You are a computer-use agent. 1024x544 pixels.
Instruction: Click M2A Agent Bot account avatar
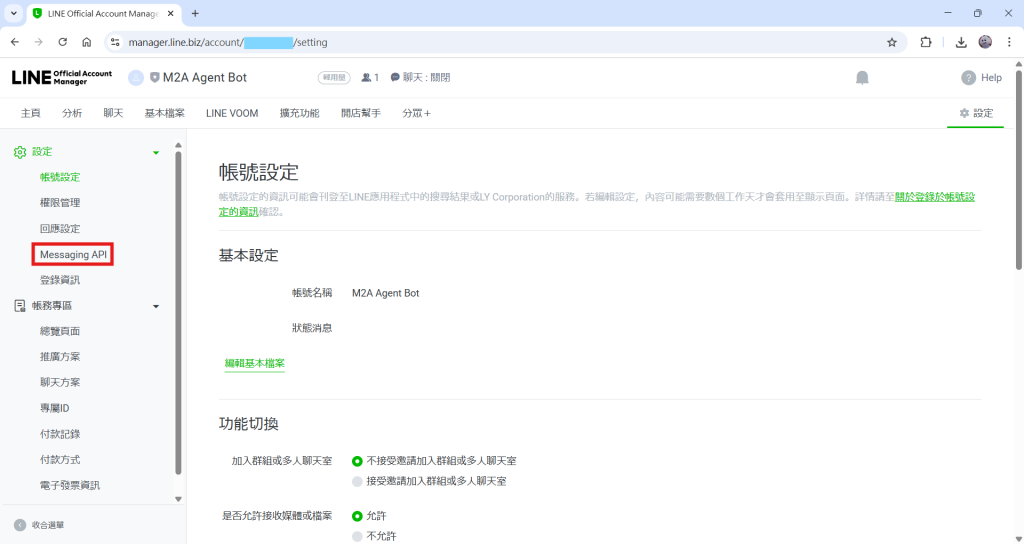(136, 78)
